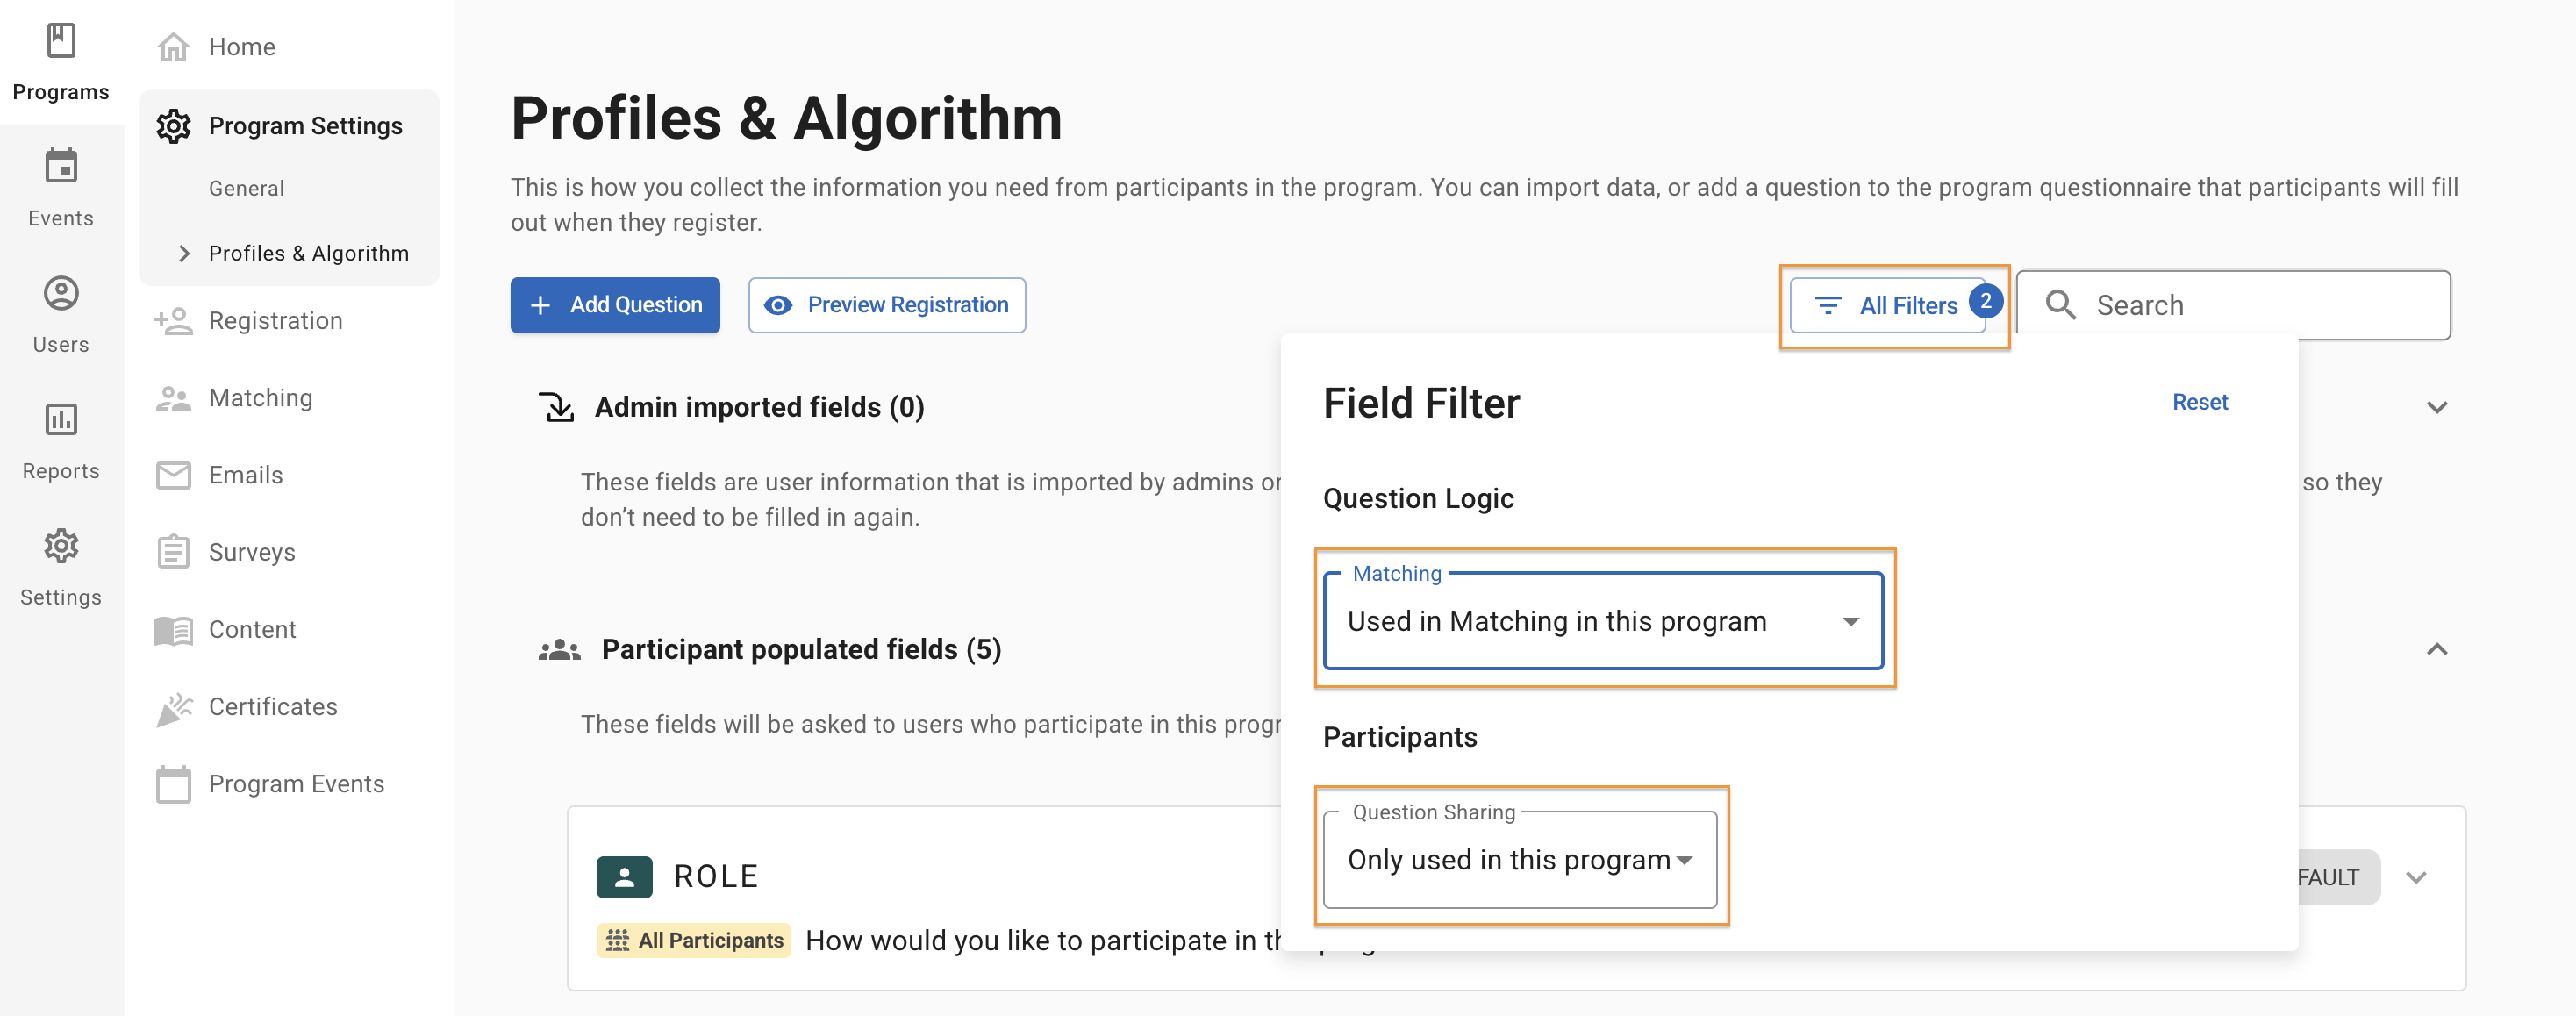Click the magnifier icon in Search box
Image resolution: width=2576 pixels, height=1016 pixels.
coord(2060,305)
